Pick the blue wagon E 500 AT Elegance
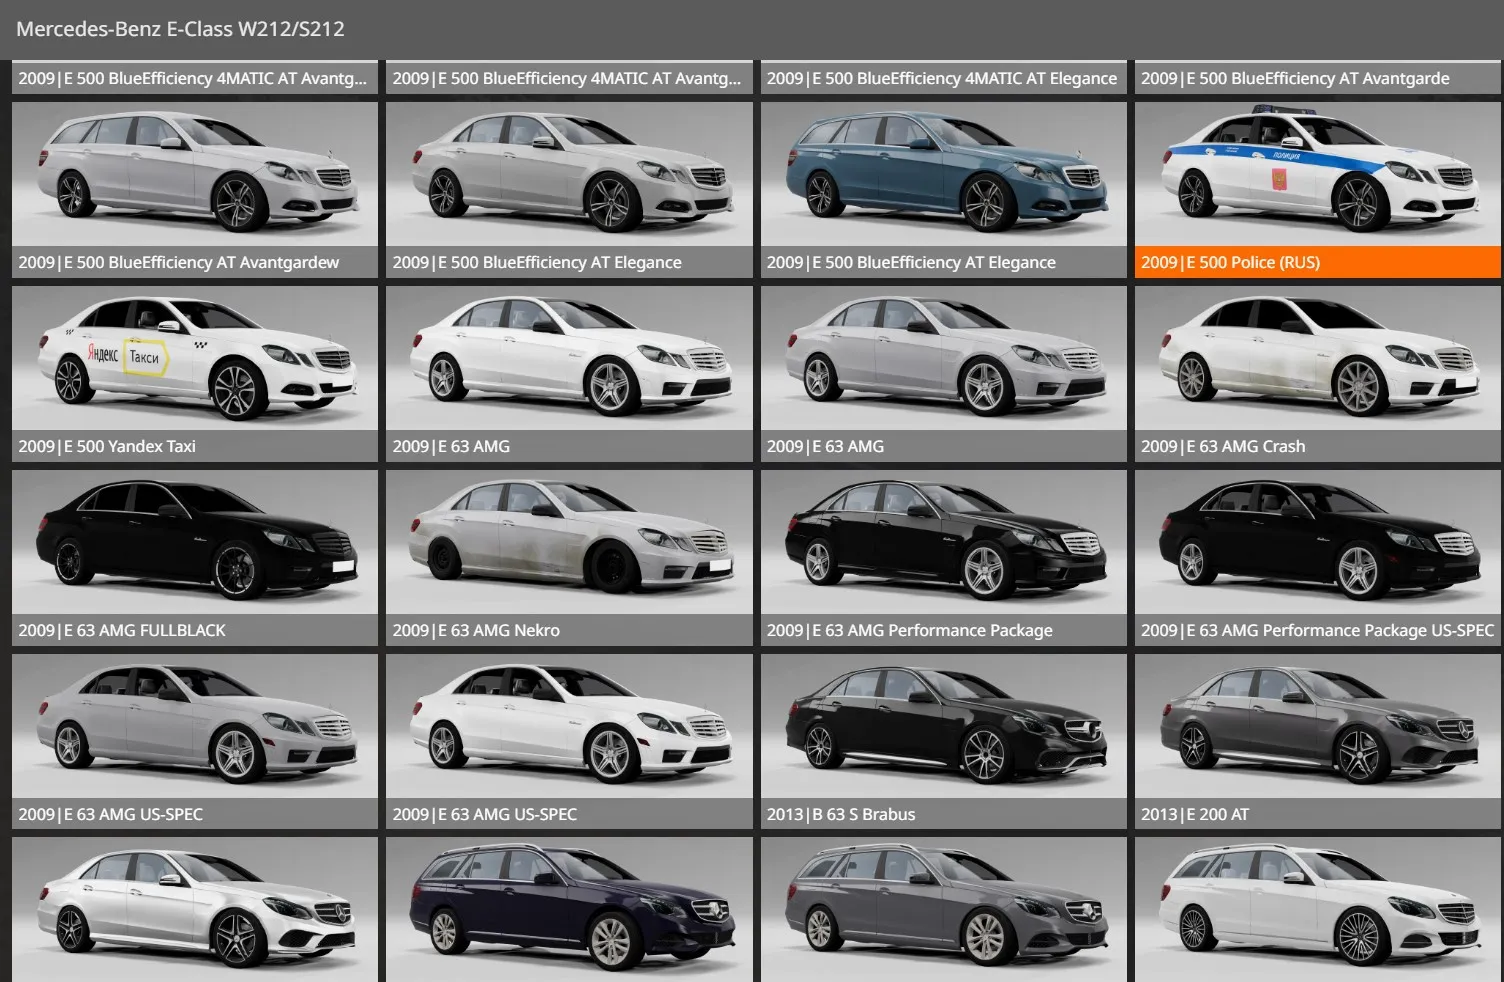 943,174
